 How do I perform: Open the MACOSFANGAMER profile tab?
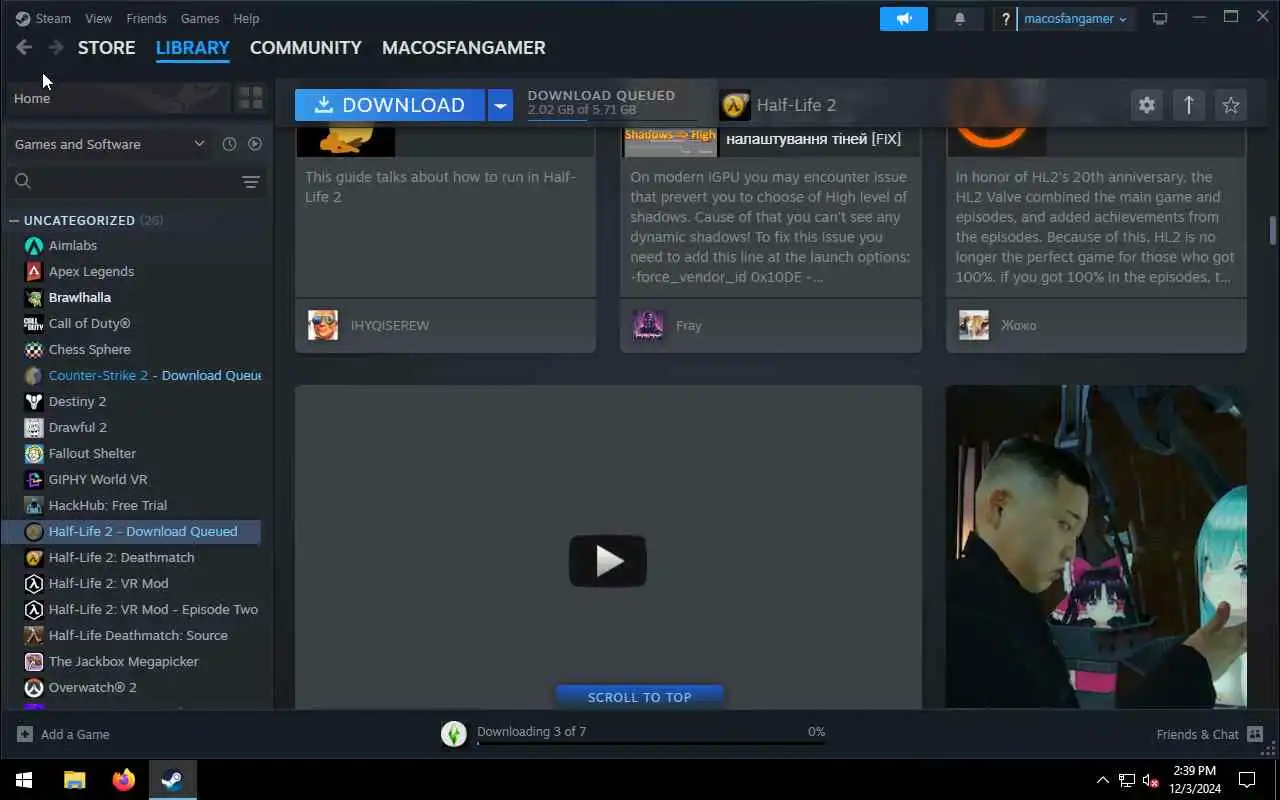464,47
